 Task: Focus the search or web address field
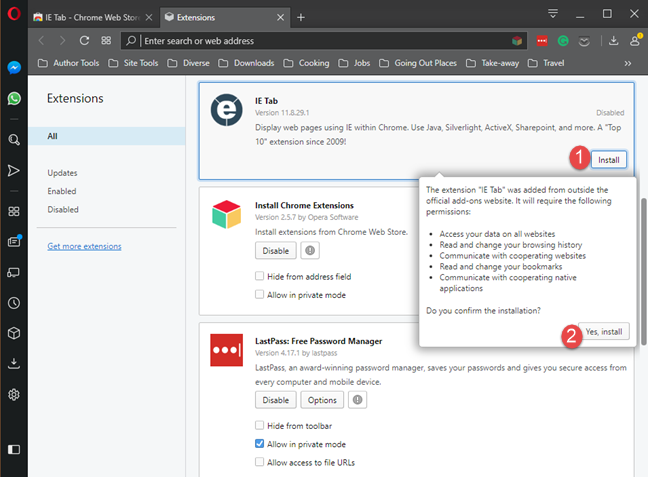(320, 41)
